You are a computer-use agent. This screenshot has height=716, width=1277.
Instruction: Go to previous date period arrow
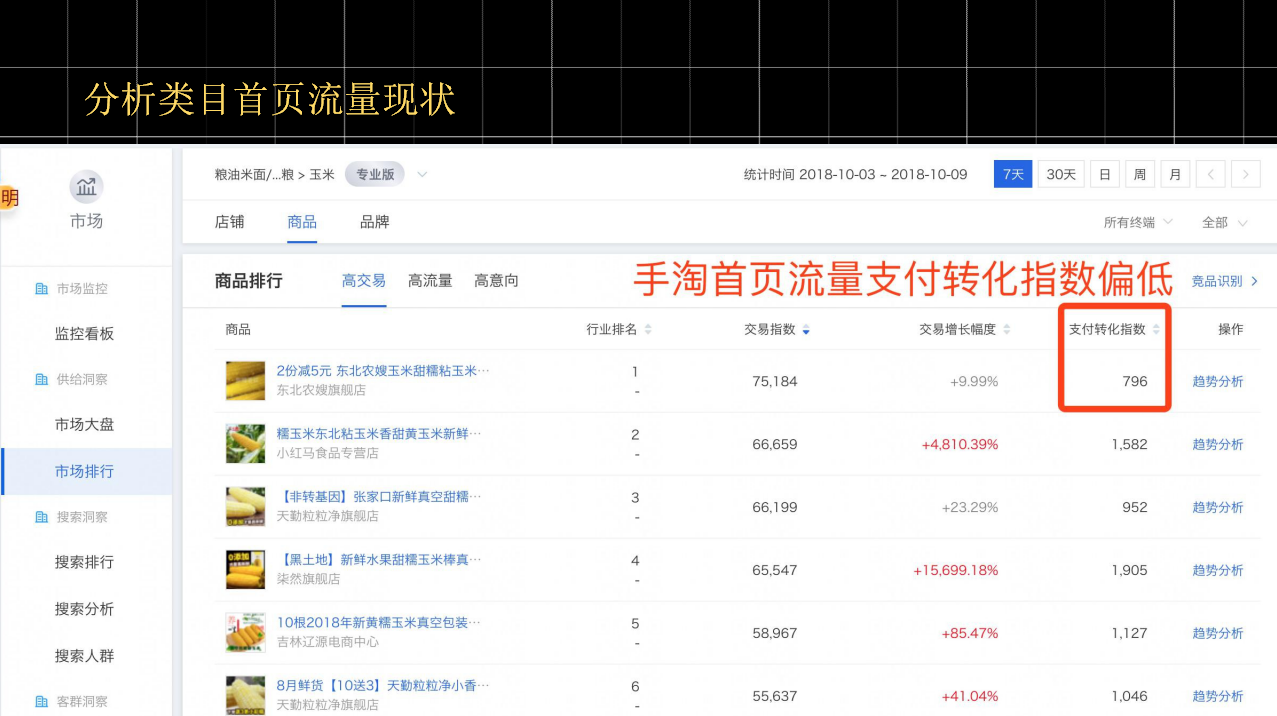pos(1210,174)
